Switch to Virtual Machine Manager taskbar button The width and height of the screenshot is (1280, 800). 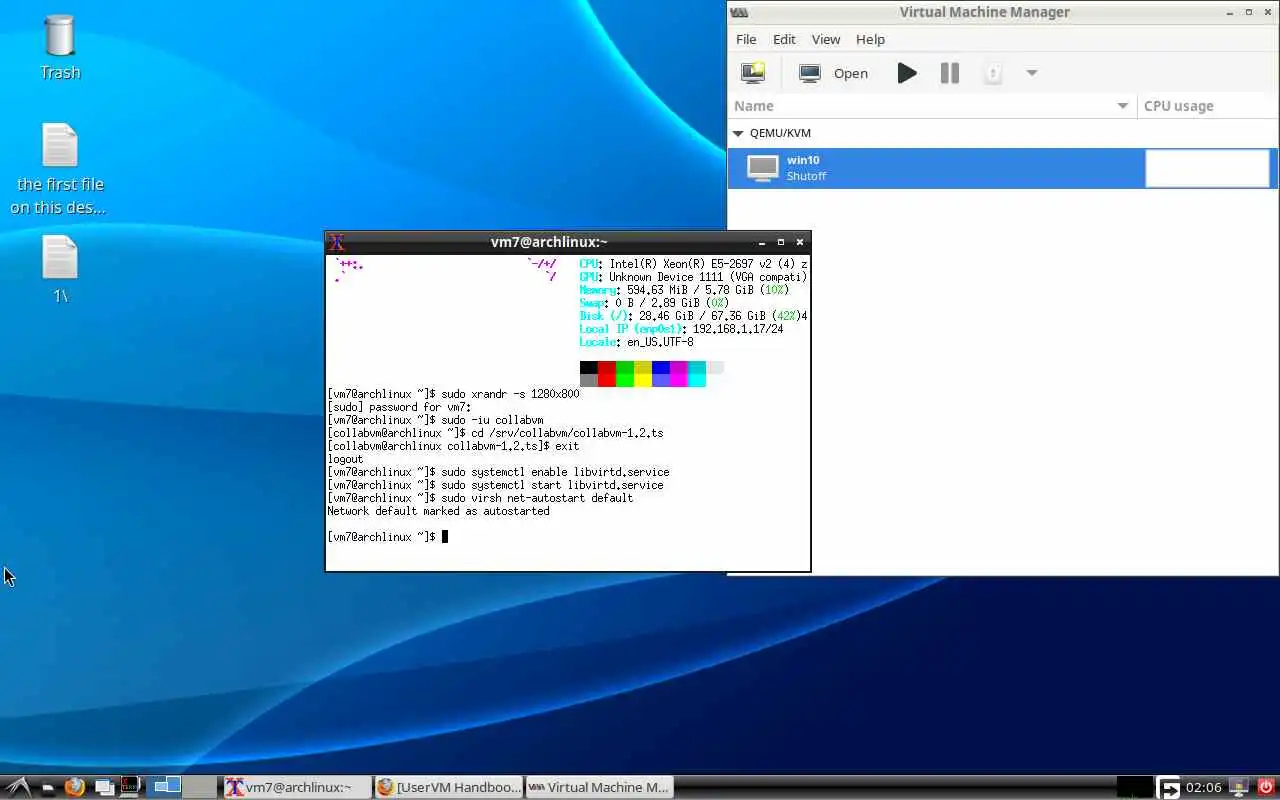coord(599,787)
